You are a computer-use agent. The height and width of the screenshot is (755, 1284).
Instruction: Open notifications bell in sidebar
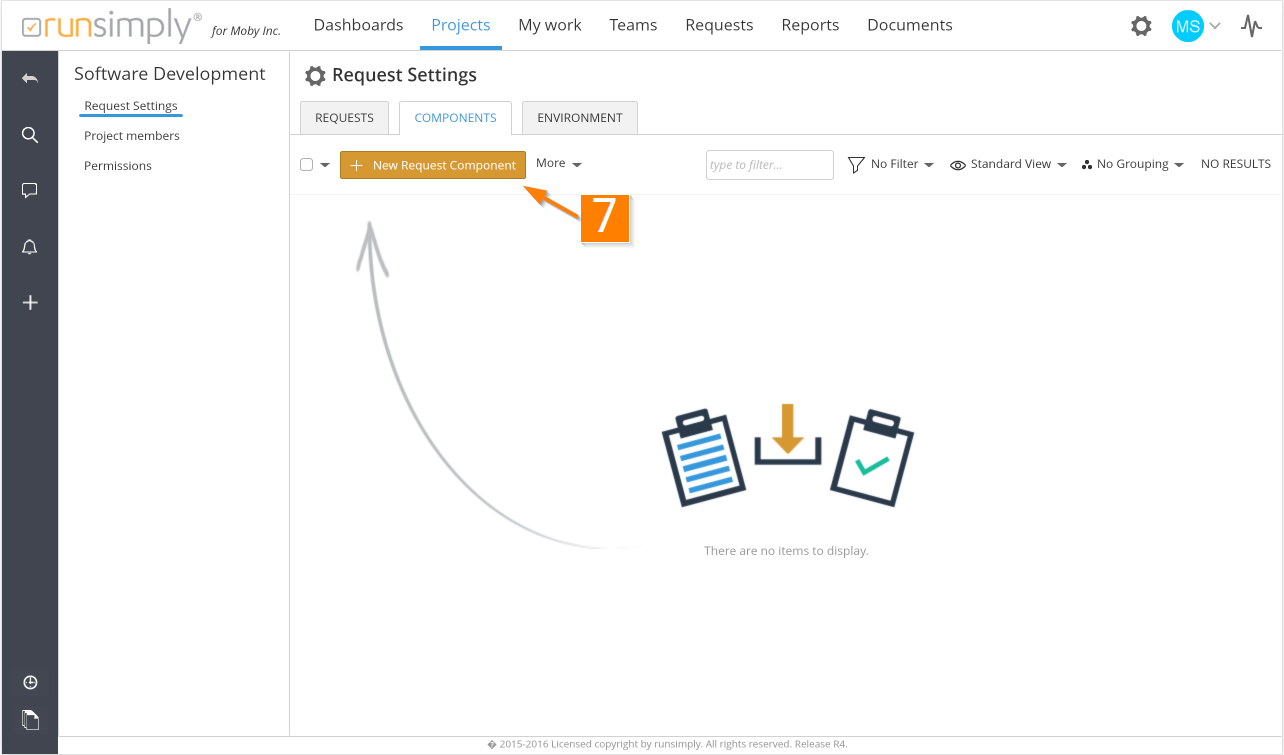tap(30, 247)
